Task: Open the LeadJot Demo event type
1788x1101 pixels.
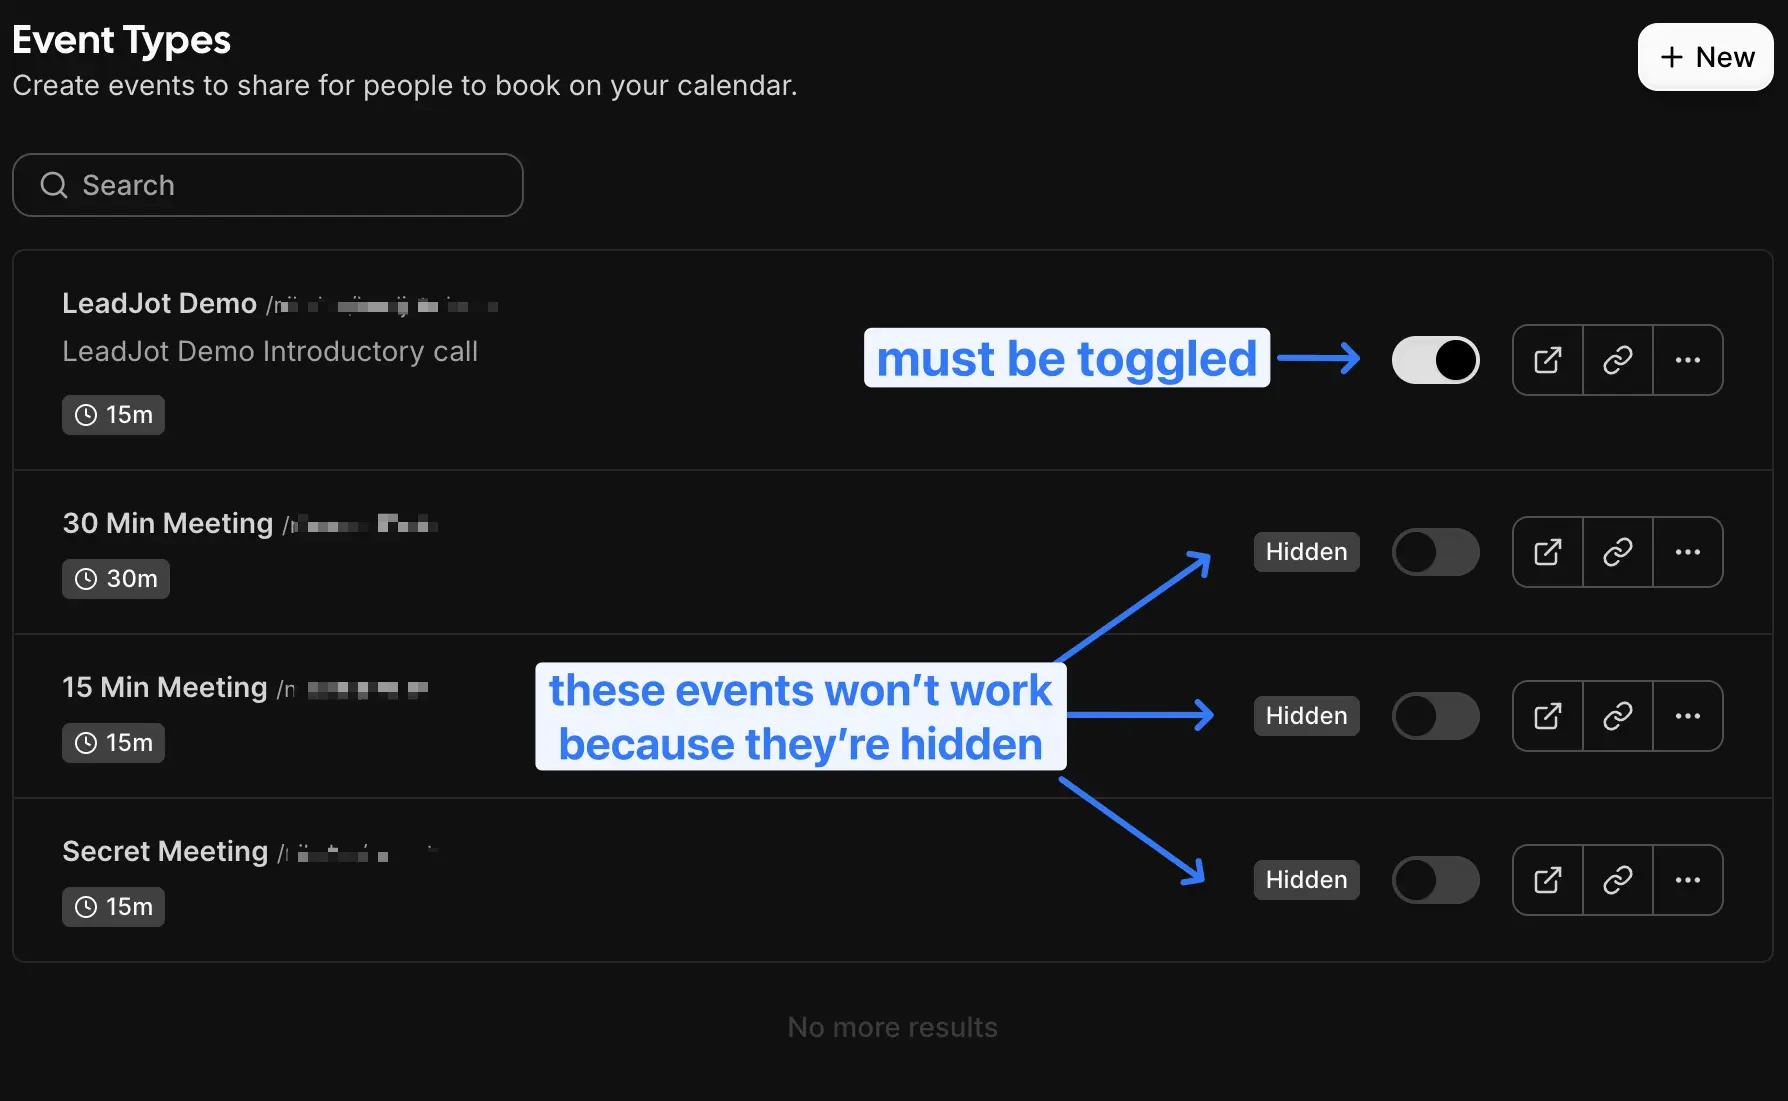Action: tap(159, 303)
